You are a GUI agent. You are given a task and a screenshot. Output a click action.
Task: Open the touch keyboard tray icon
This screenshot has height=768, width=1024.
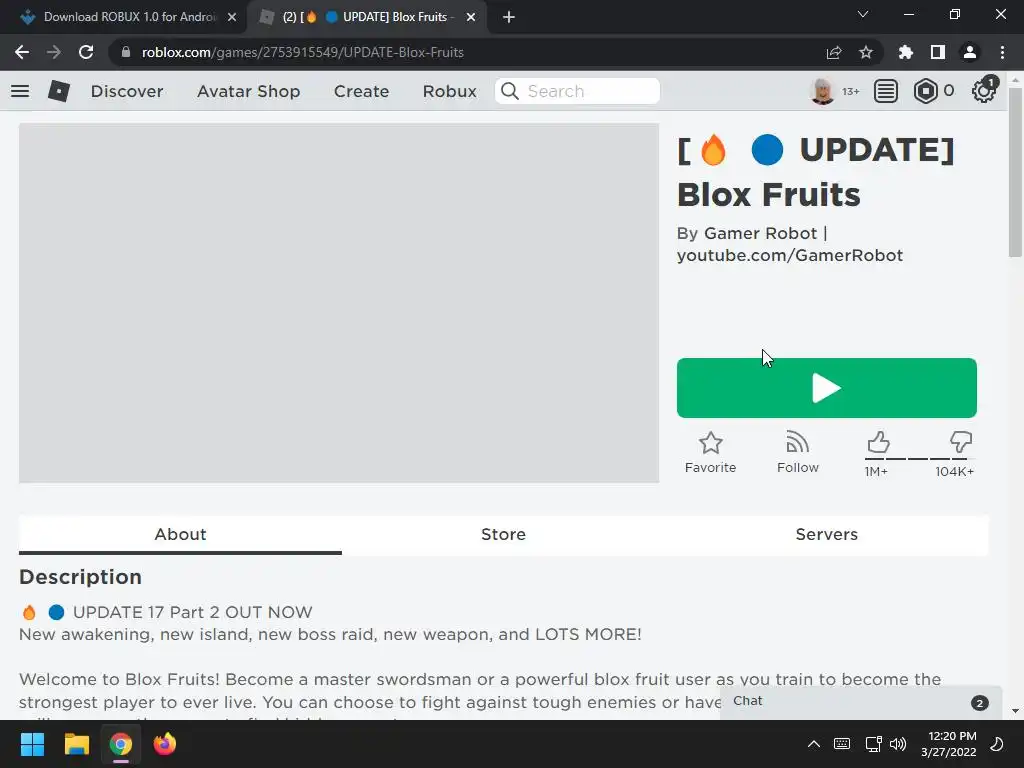click(x=842, y=744)
